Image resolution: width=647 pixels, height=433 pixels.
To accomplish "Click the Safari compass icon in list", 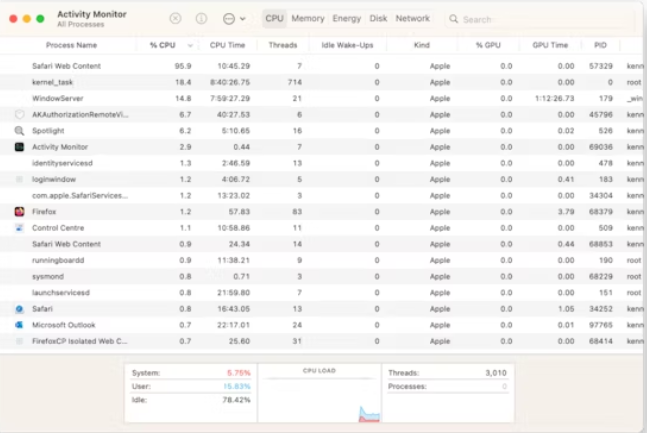I will point(19,308).
